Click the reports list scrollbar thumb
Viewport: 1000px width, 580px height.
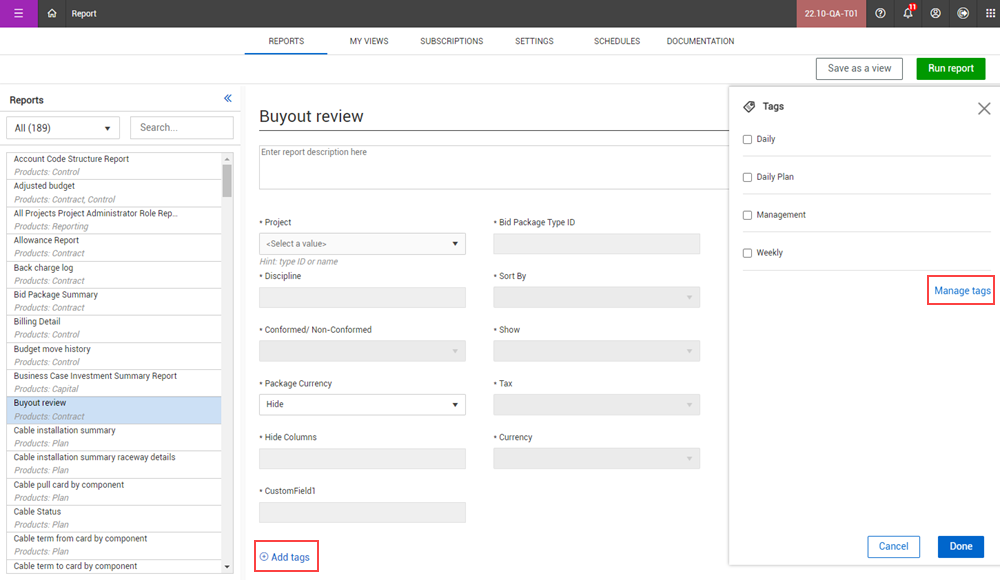(x=227, y=181)
